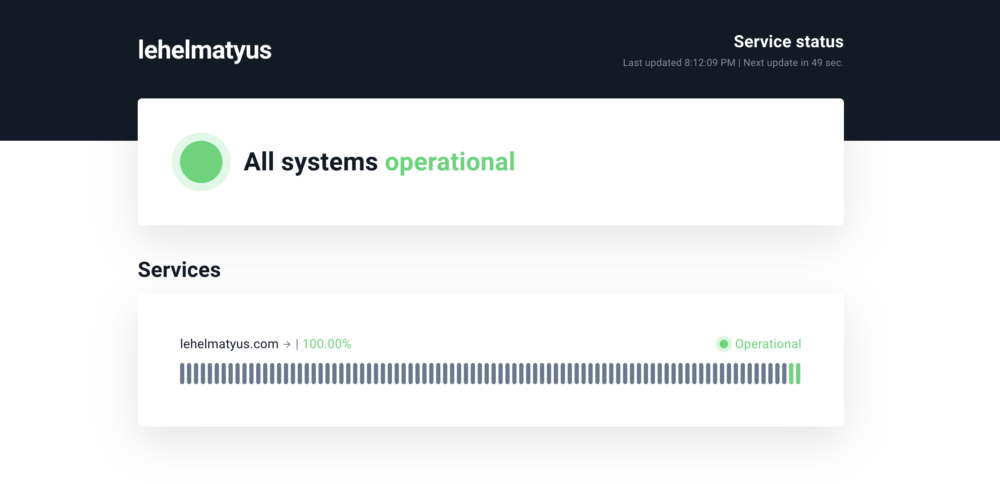The image size is (1000, 484).
Task: Click the second-to-last green uptime bar
Action: [x=791, y=374]
